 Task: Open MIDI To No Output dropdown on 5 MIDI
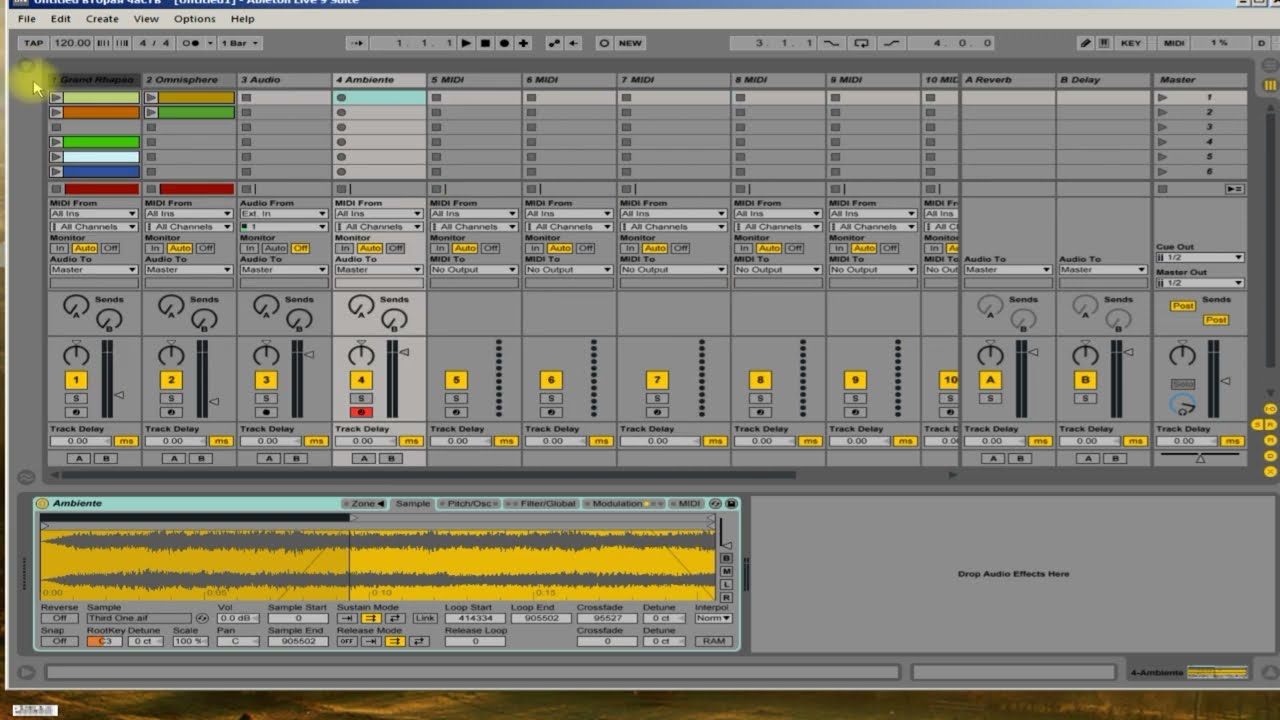coord(473,269)
